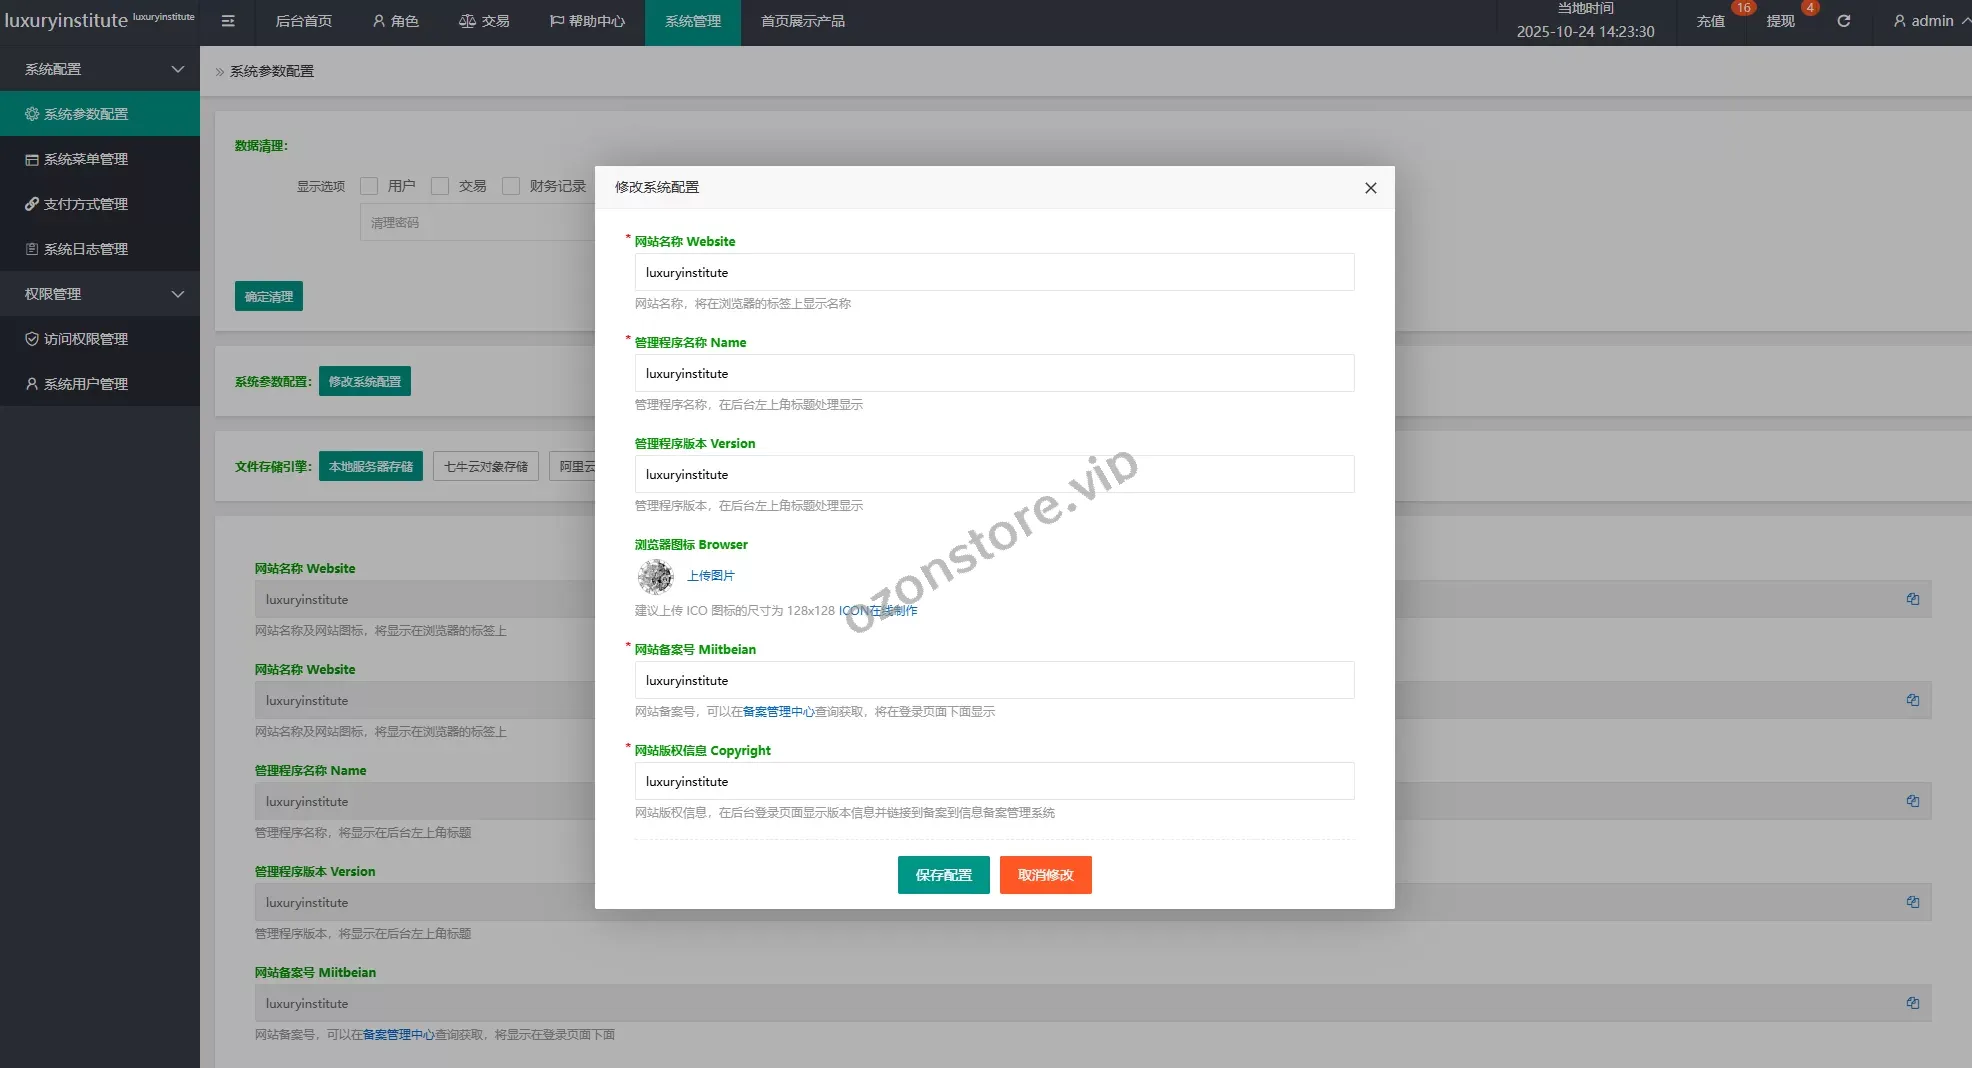The height and width of the screenshot is (1068, 1972).
Task: Open 提现 notifications with badge 4
Action: (x=1780, y=21)
